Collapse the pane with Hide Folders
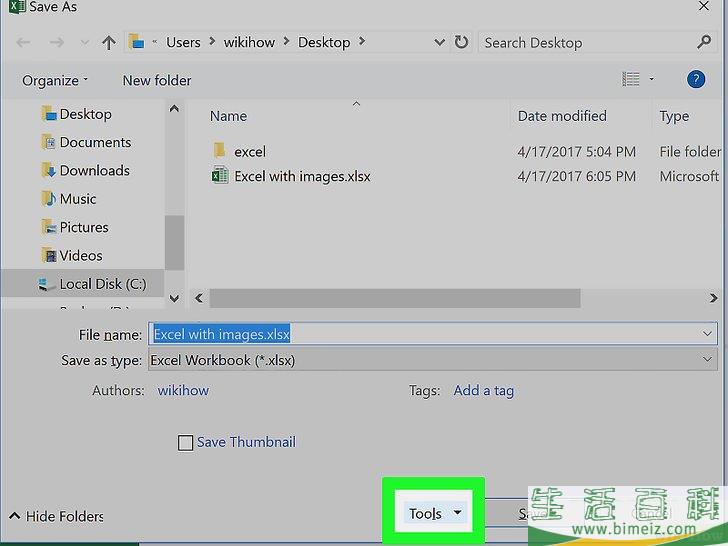Viewport: 728px width, 546px height. [x=56, y=516]
